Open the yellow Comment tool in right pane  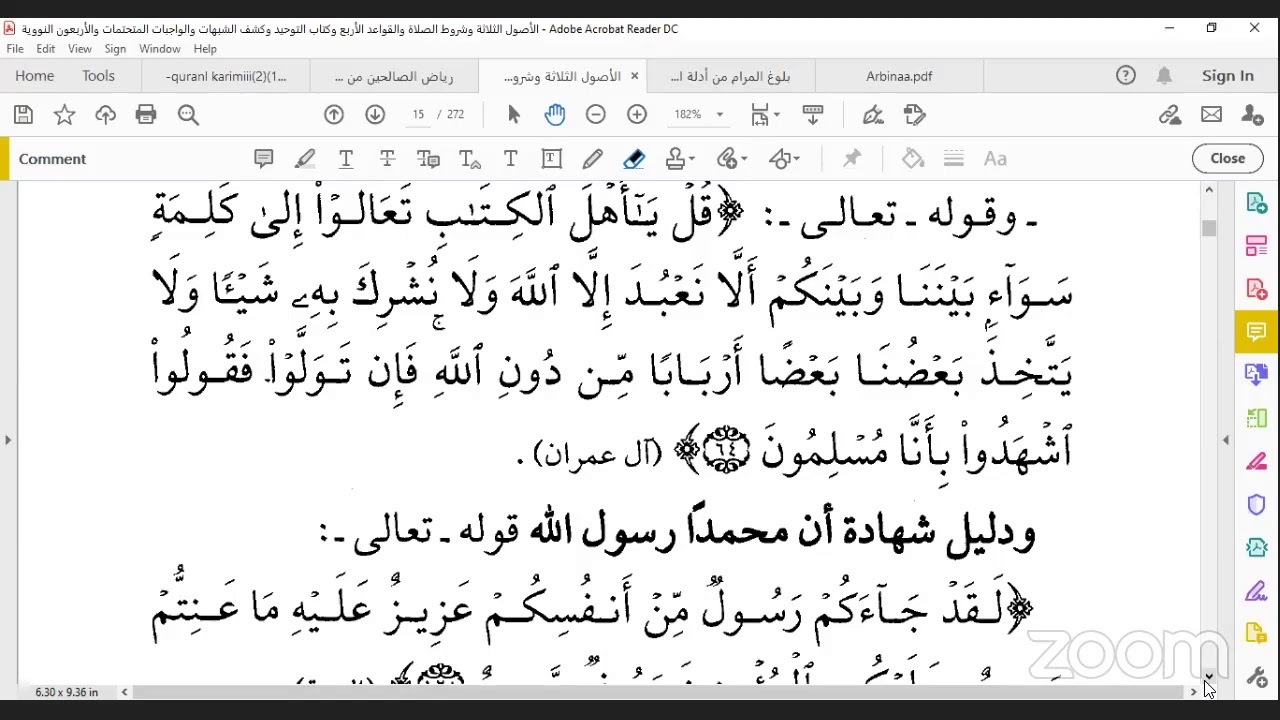(1257, 331)
